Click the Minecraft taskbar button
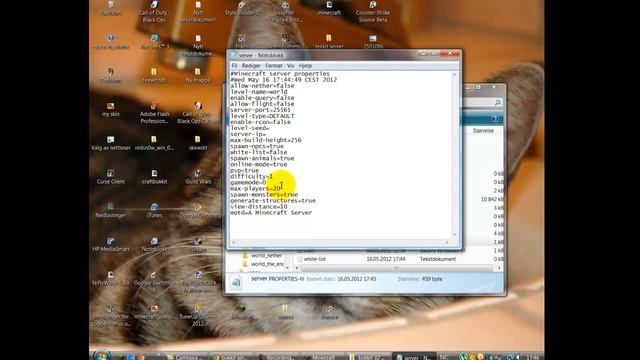 tap(322, 357)
